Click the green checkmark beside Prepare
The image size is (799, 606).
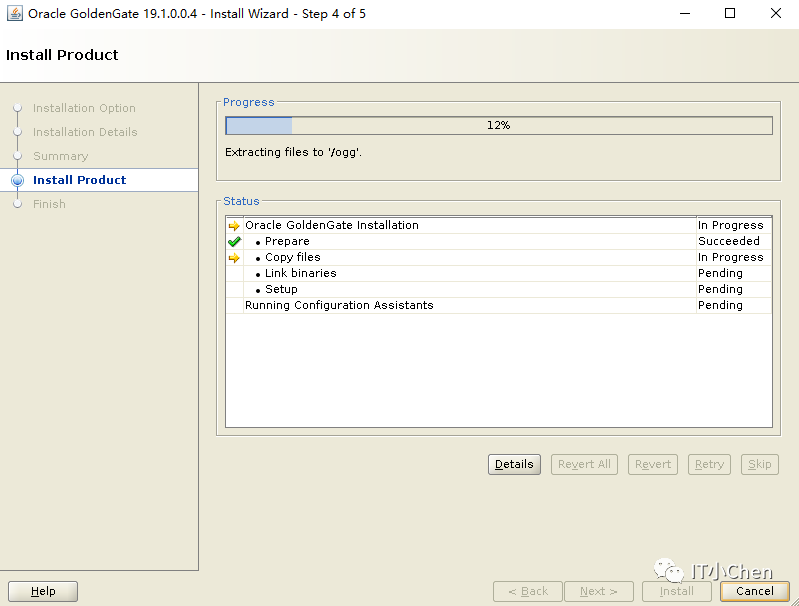pyautogui.click(x=234, y=242)
